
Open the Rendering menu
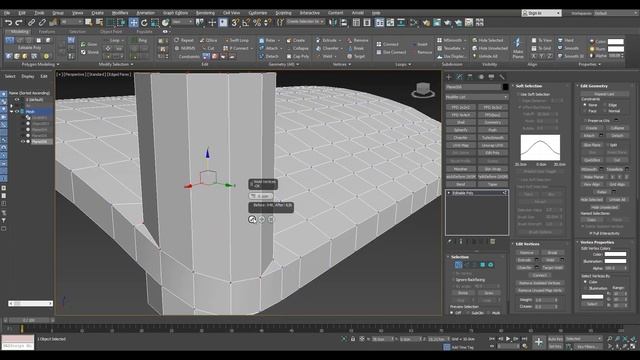point(205,13)
